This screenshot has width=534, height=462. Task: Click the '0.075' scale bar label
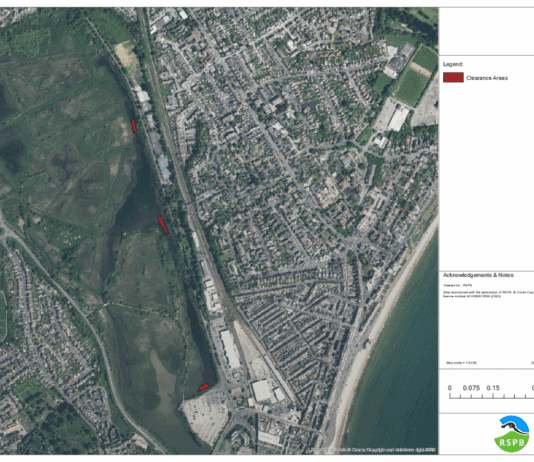click(x=471, y=388)
